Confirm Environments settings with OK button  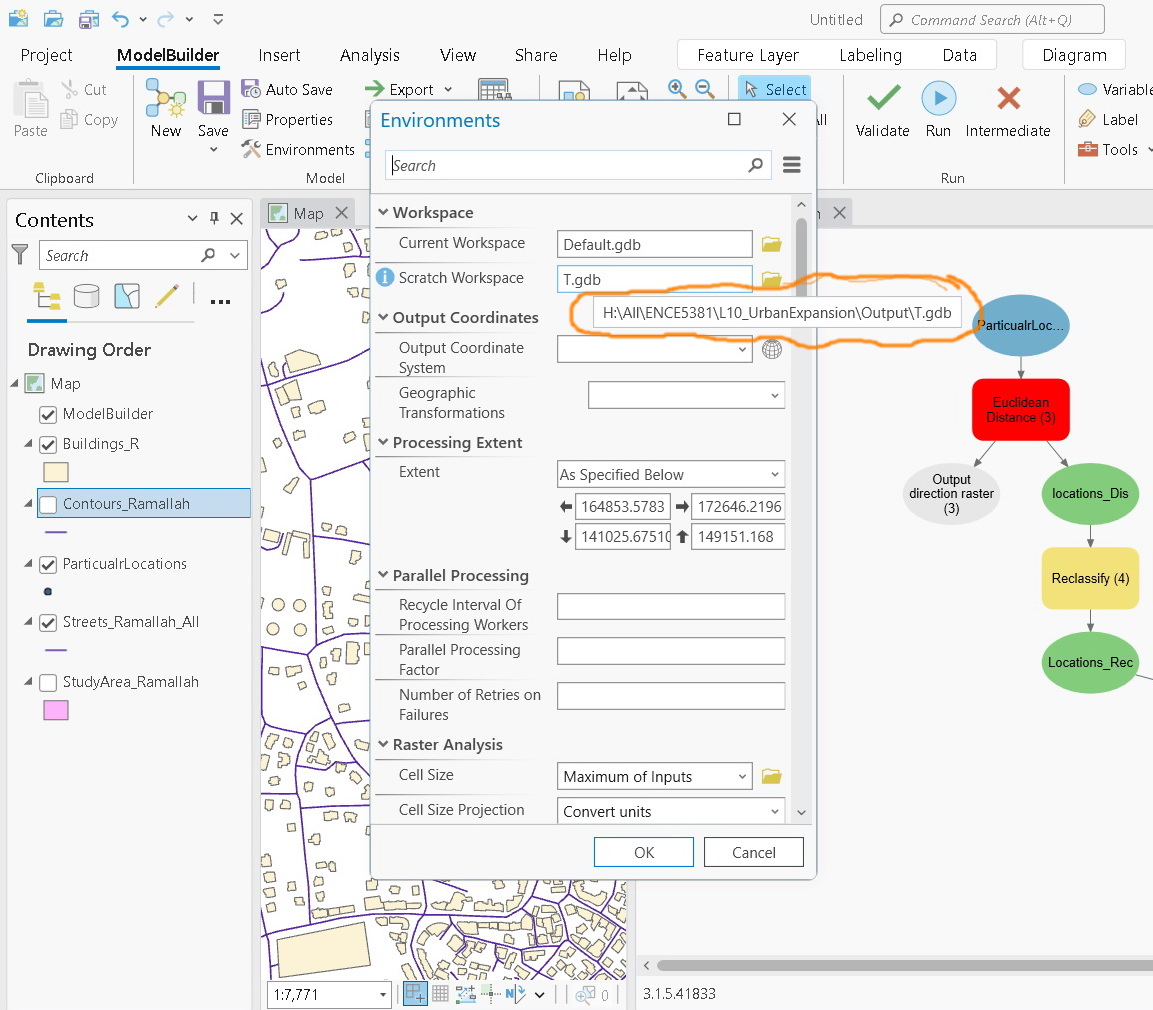point(643,852)
